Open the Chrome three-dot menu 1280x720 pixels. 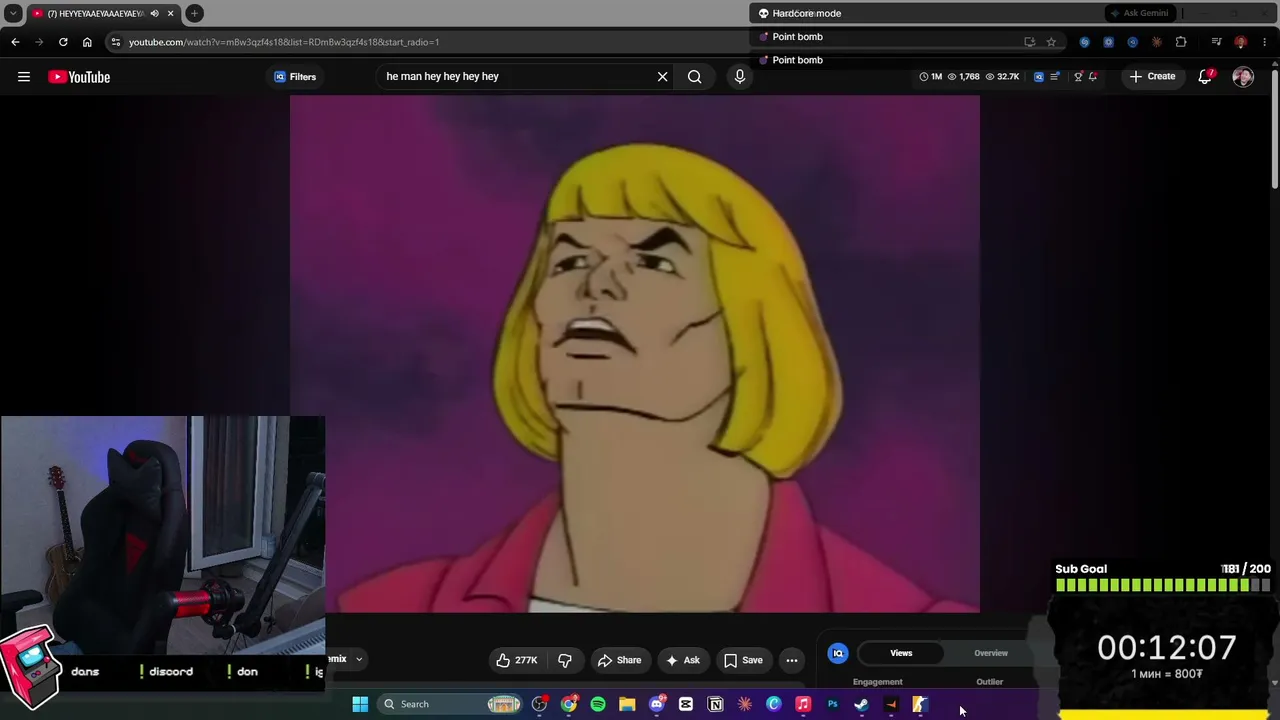1265,42
